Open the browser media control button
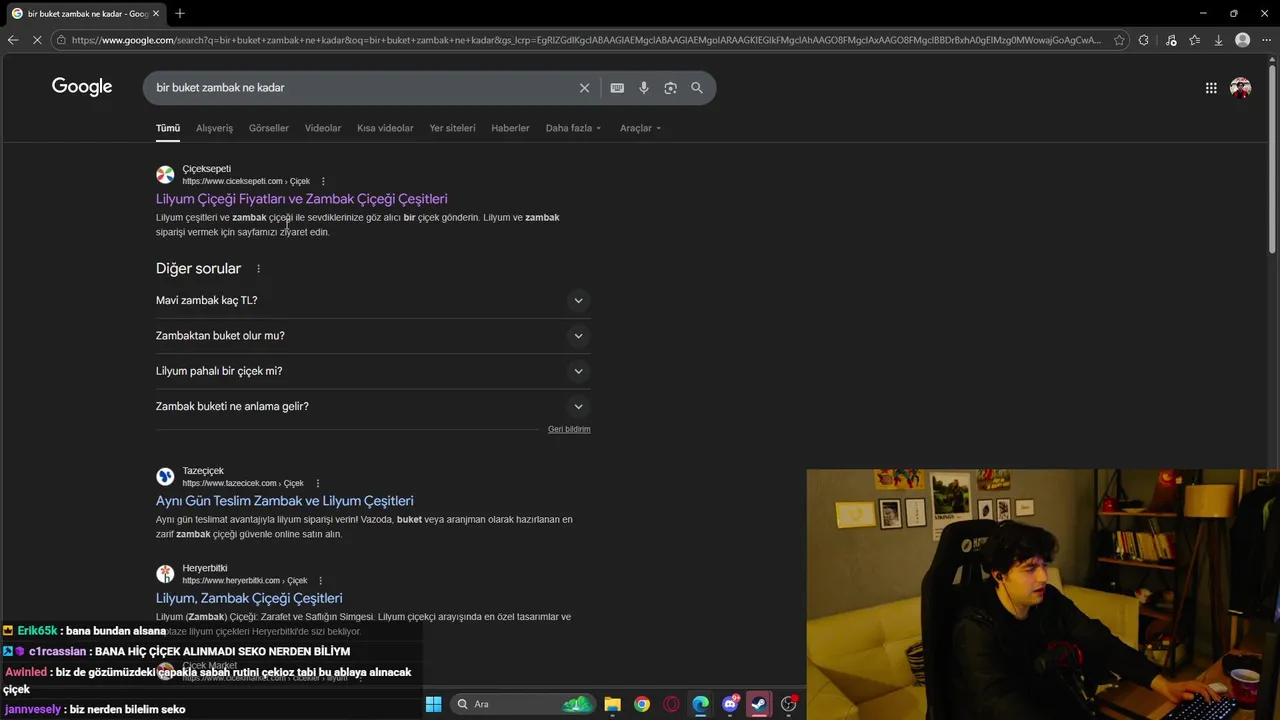 pos(1171,40)
